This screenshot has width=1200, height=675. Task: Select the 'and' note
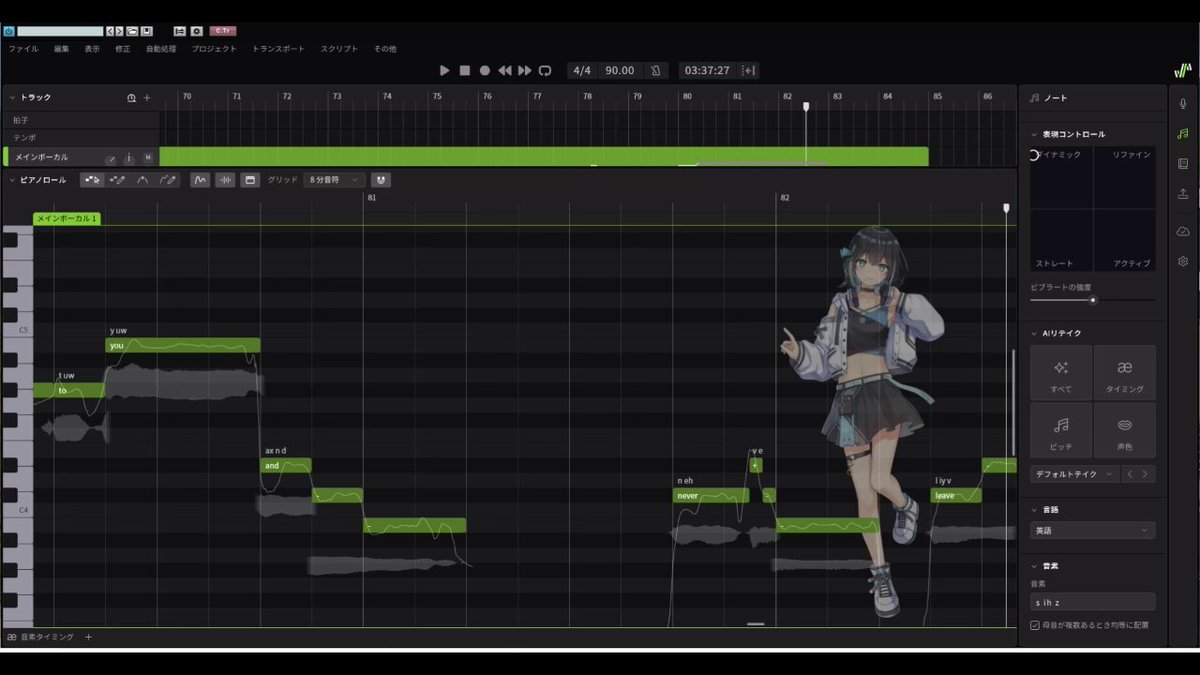click(x=287, y=465)
